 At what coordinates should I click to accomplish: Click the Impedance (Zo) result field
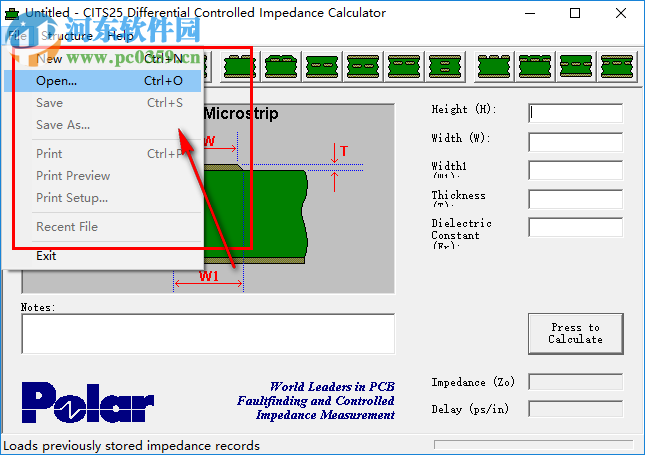click(x=575, y=382)
